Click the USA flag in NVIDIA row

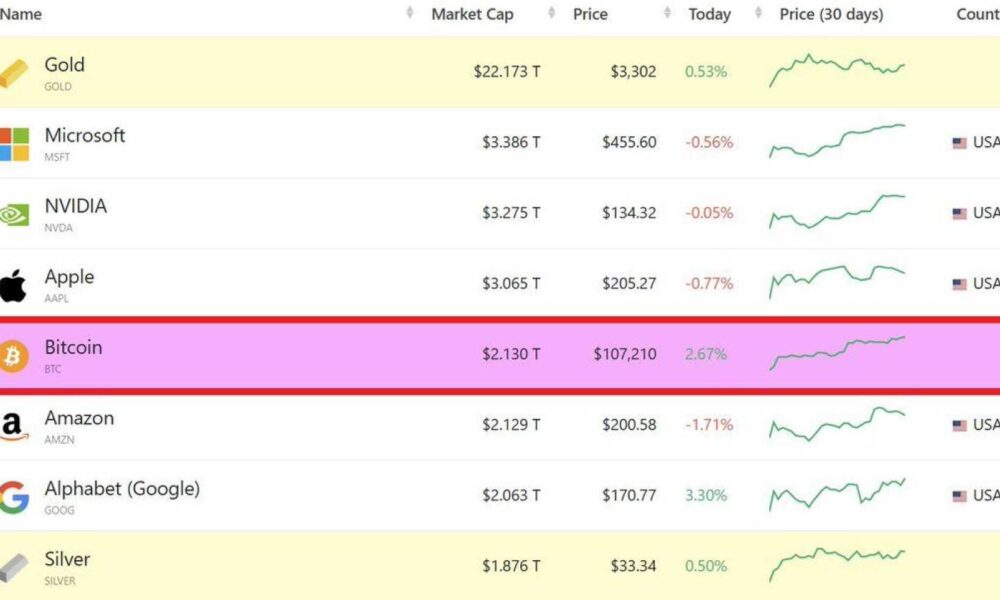point(959,214)
